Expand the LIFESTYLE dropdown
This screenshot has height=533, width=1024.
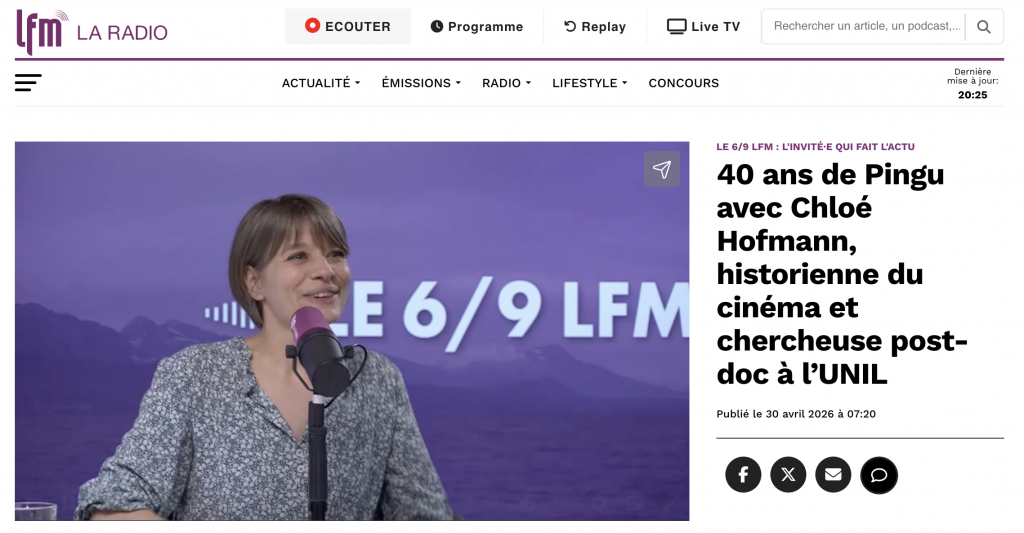pos(590,83)
